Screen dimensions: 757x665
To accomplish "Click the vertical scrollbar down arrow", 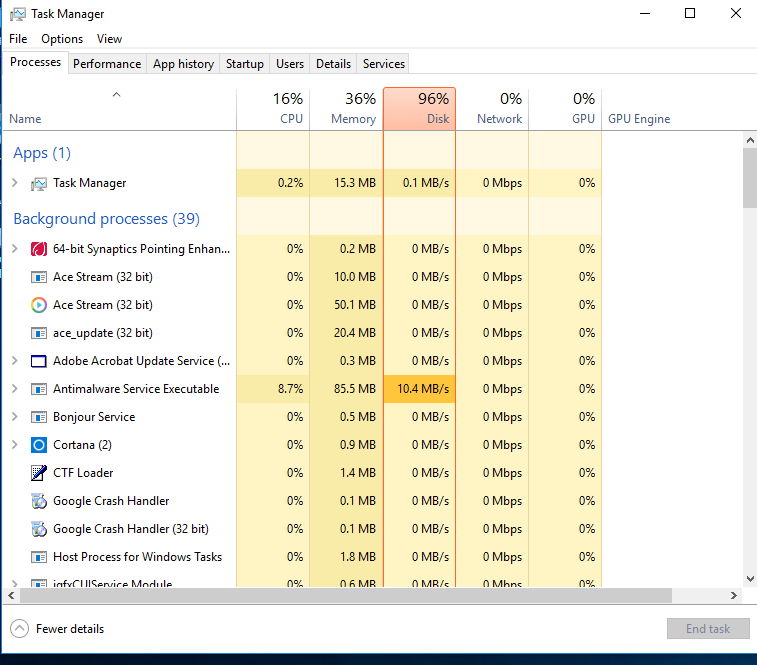I will [750, 579].
